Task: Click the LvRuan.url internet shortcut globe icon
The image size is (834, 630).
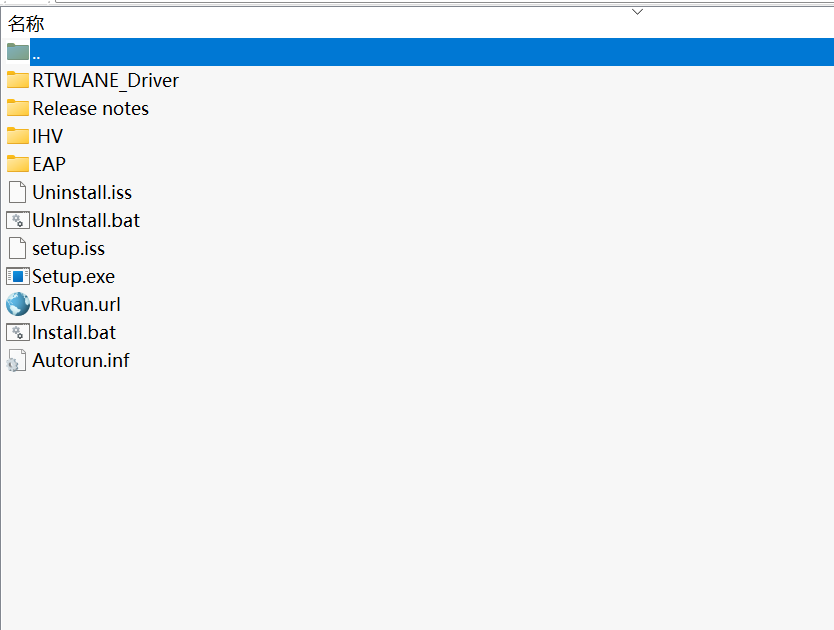Action: pyautogui.click(x=16, y=304)
